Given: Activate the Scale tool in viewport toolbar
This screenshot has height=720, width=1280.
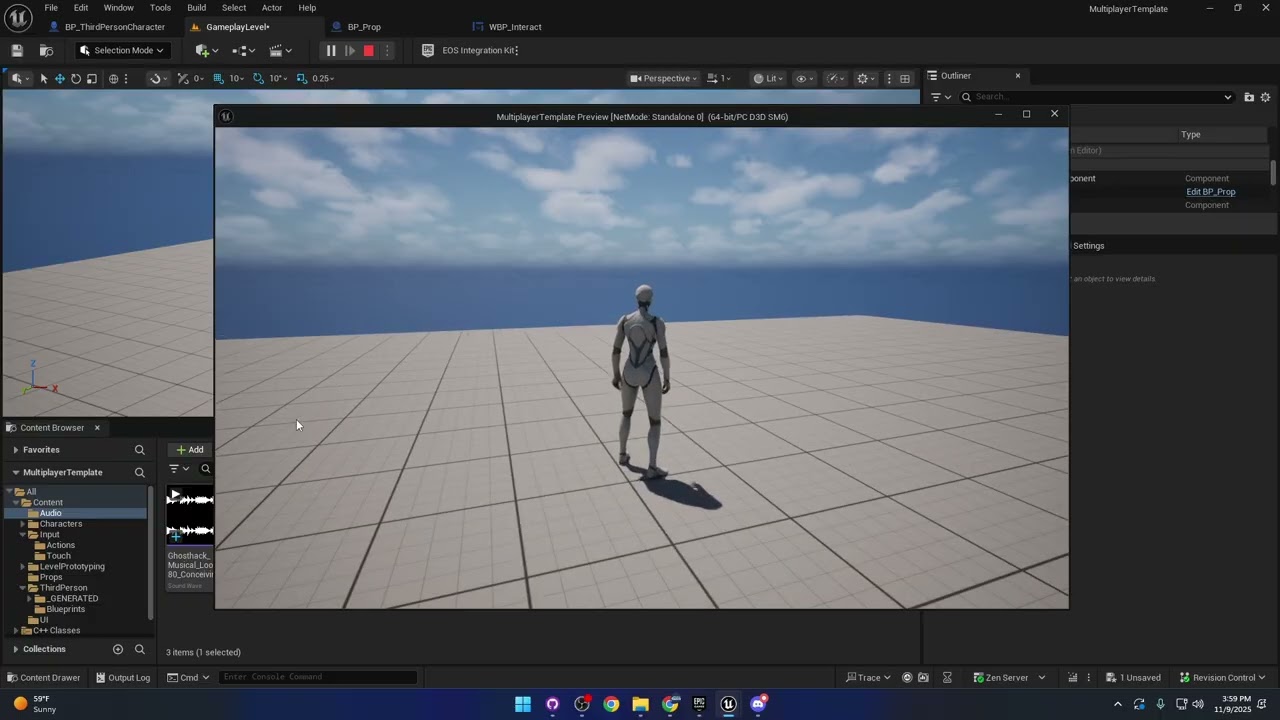Looking at the screenshot, I should coord(92,78).
